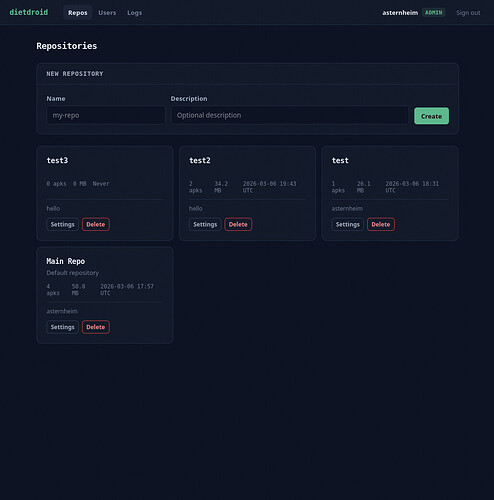Open the dietdroid home logo
The image size is (494, 500).
pos(29,12)
